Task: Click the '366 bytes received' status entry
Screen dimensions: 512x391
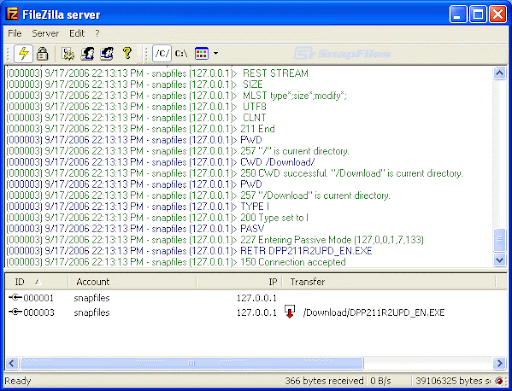Action: coord(324,381)
